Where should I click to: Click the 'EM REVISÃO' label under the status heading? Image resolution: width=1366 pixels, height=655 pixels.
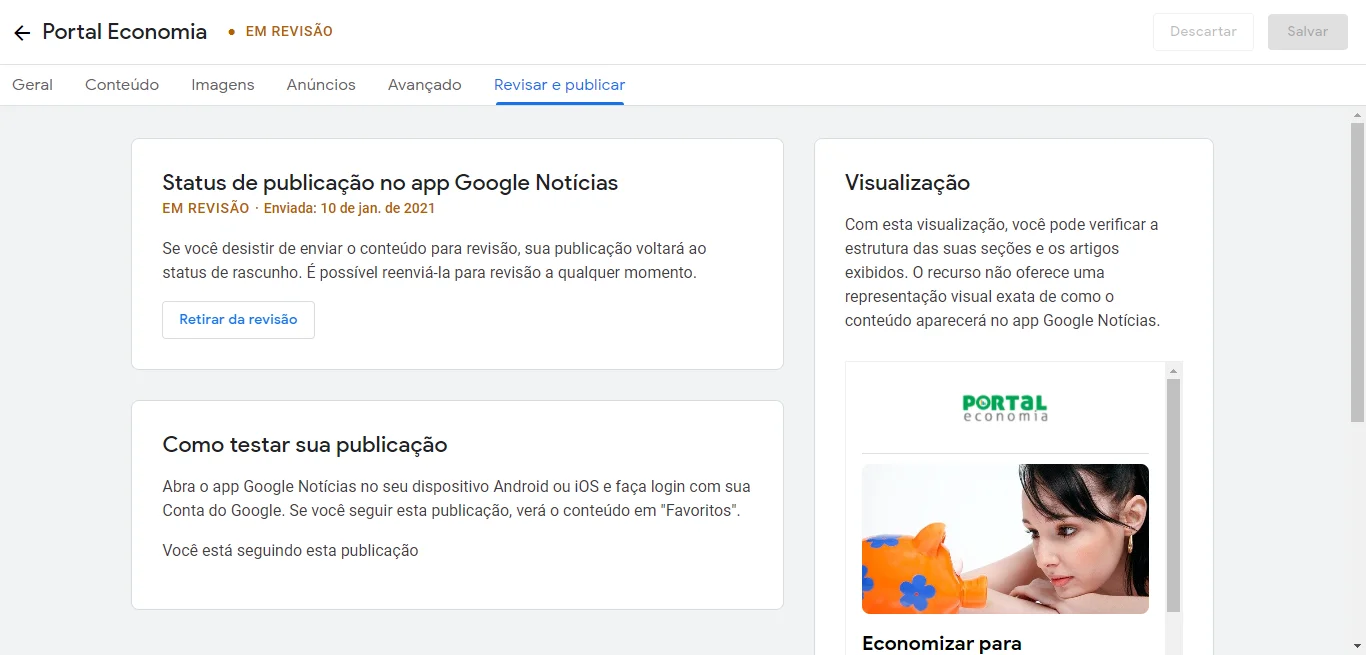tap(206, 209)
